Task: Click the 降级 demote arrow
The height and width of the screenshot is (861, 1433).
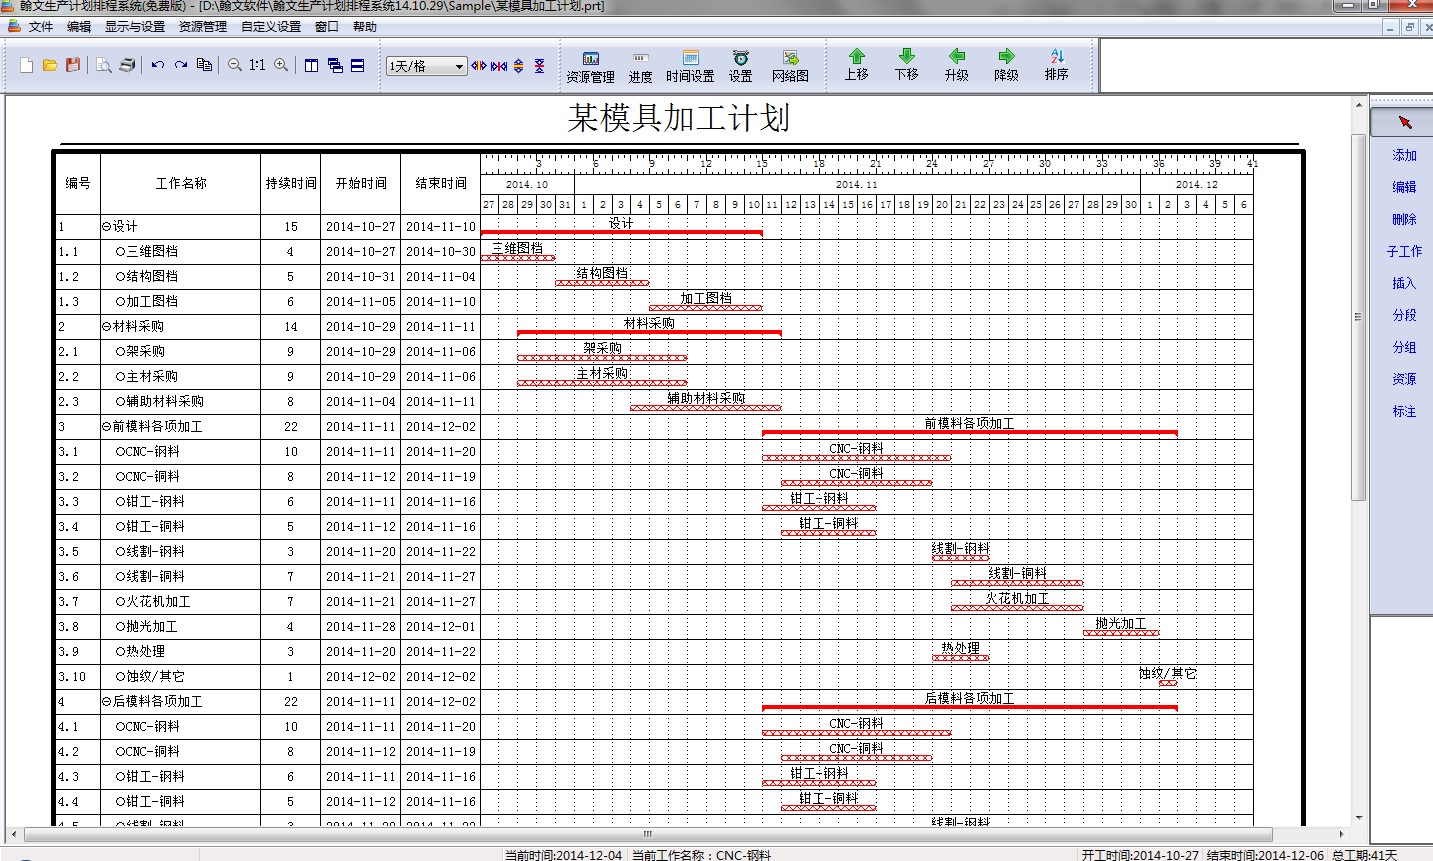Action: pyautogui.click(x=1006, y=65)
